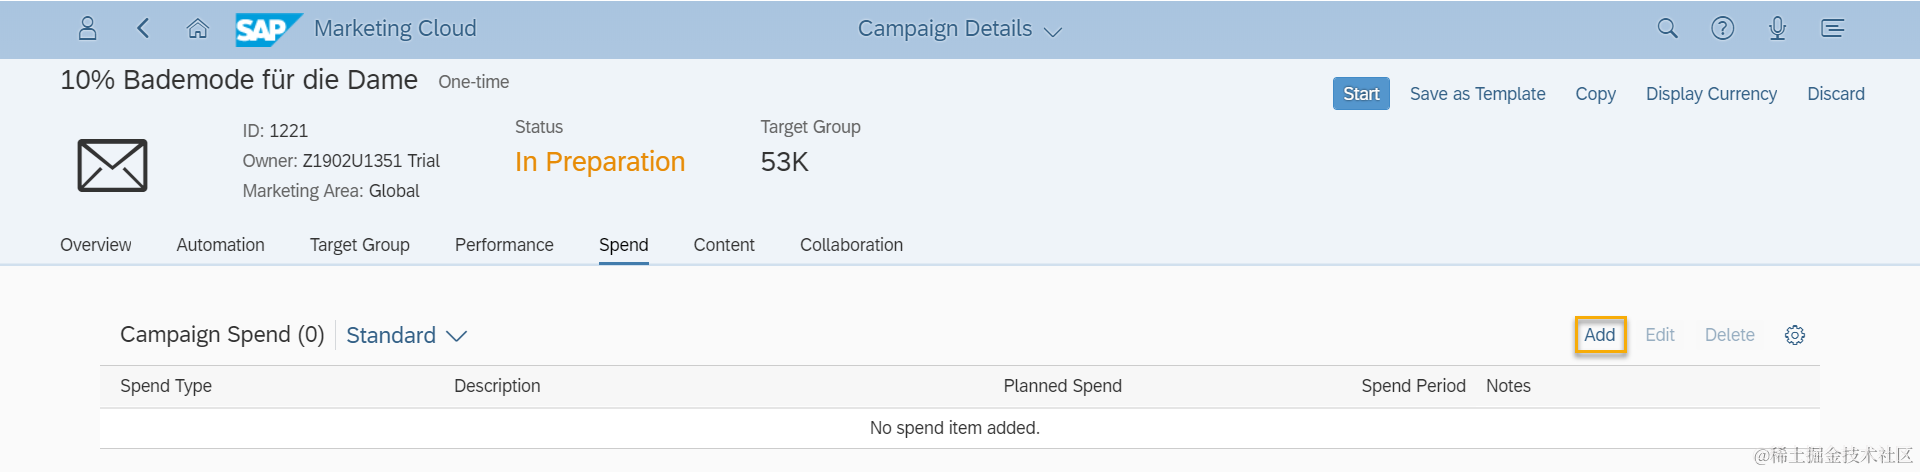Click the SAP logo
Image resolution: width=1920 pixels, height=472 pixels.
pyautogui.click(x=267, y=29)
